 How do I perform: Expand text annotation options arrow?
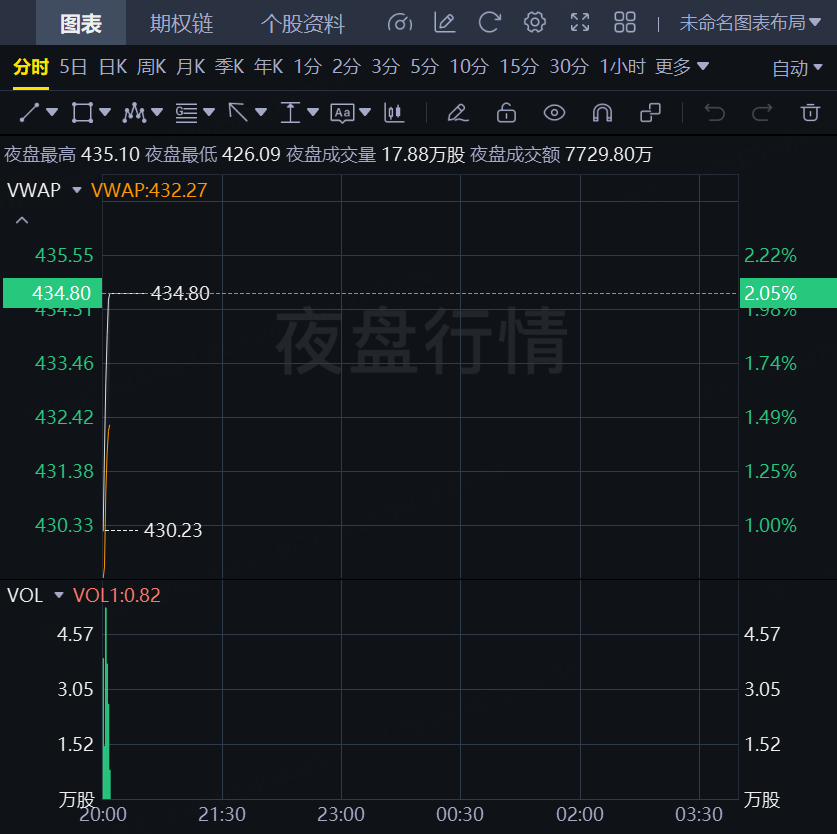[x=365, y=113]
